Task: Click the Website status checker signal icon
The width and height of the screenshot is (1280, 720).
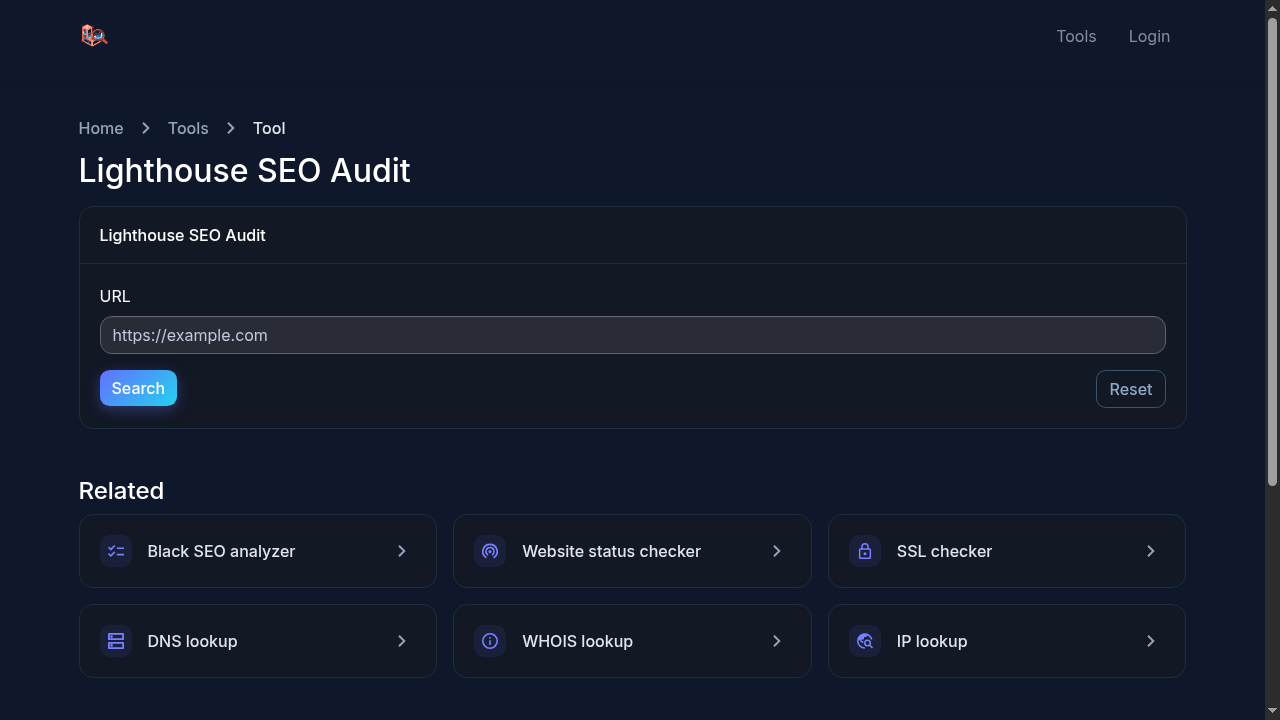Action: 490,551
